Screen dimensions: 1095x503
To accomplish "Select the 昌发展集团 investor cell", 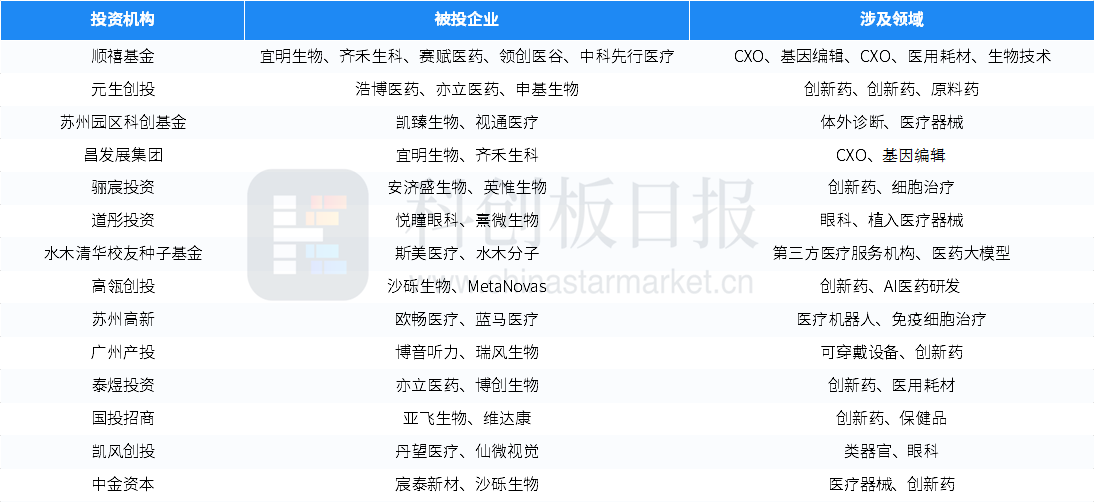I will coord(122,155).
